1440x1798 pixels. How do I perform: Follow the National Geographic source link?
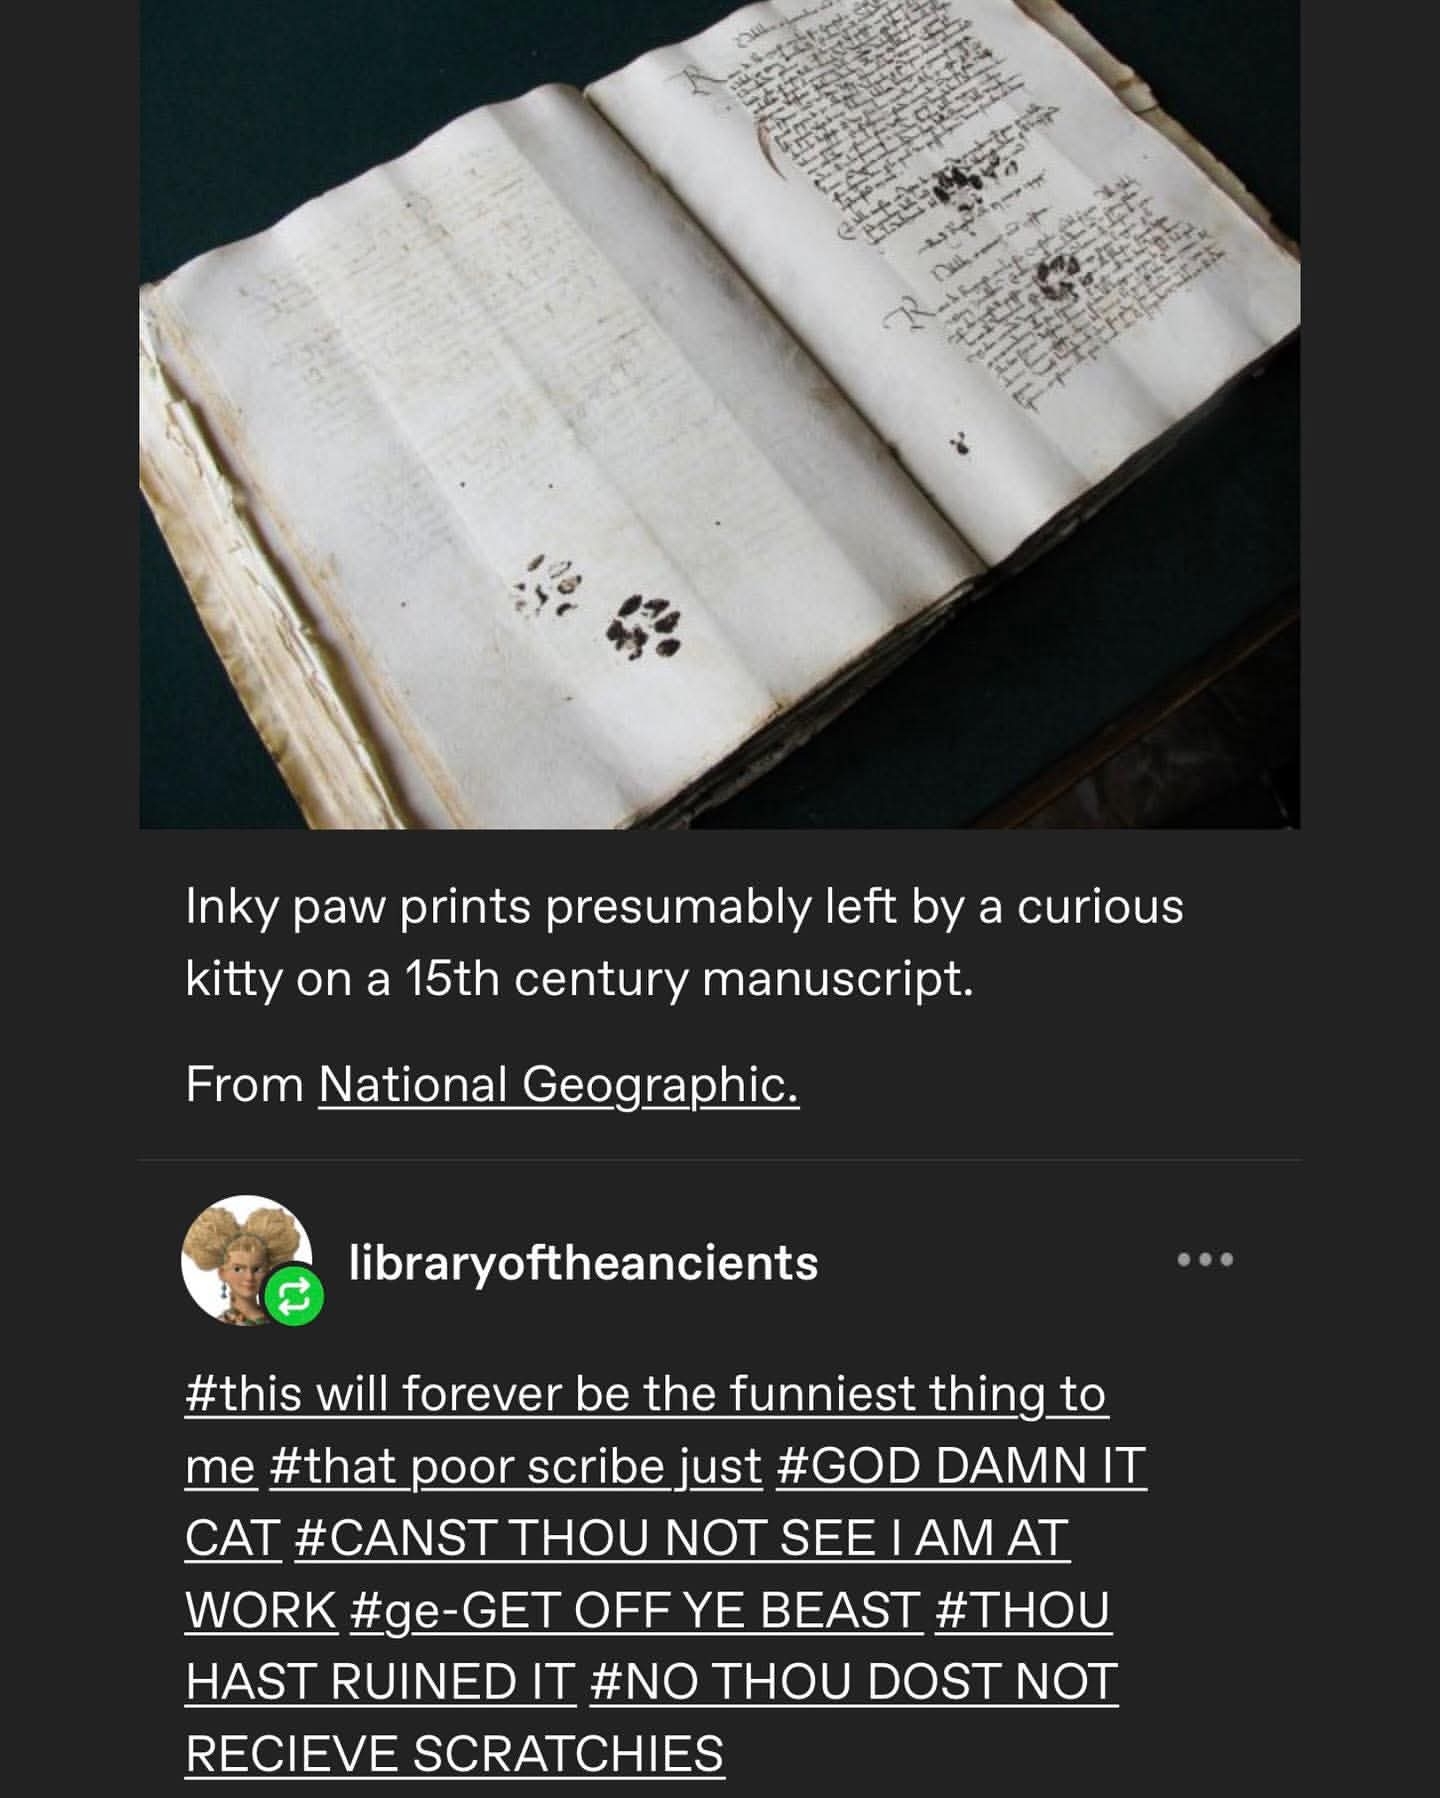tap(558, 1085)
